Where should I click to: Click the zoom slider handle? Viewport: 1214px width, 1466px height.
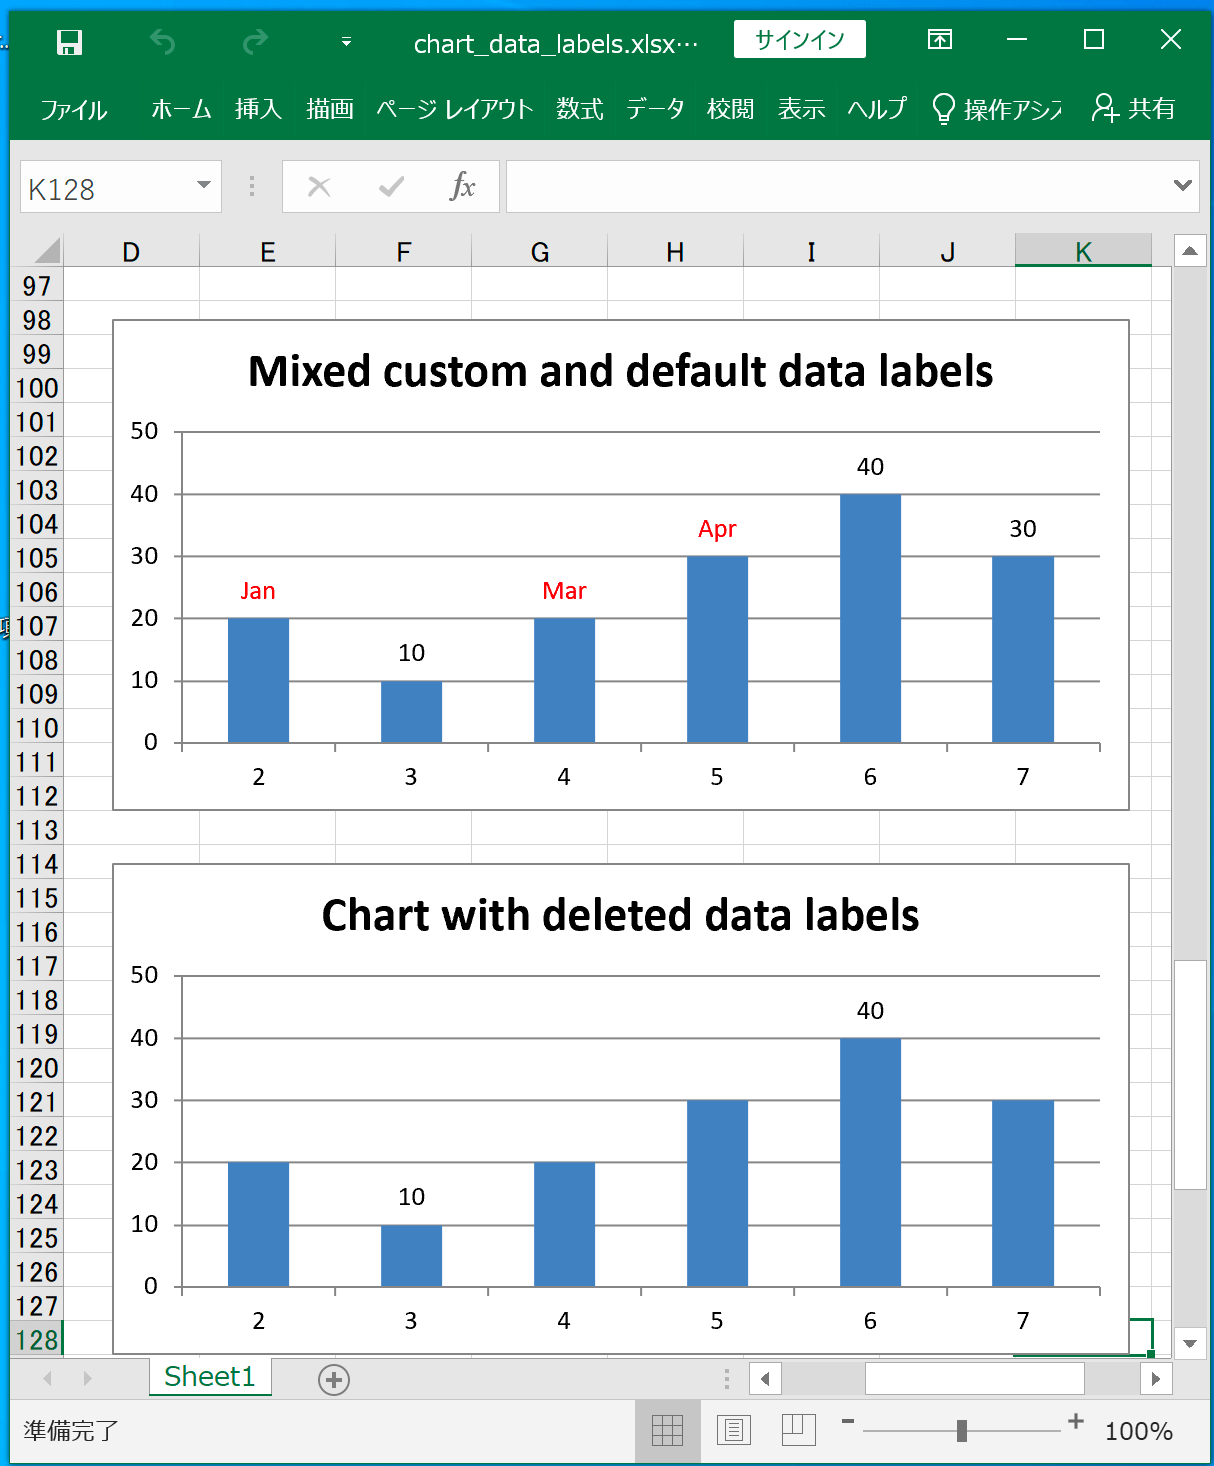961,1431
